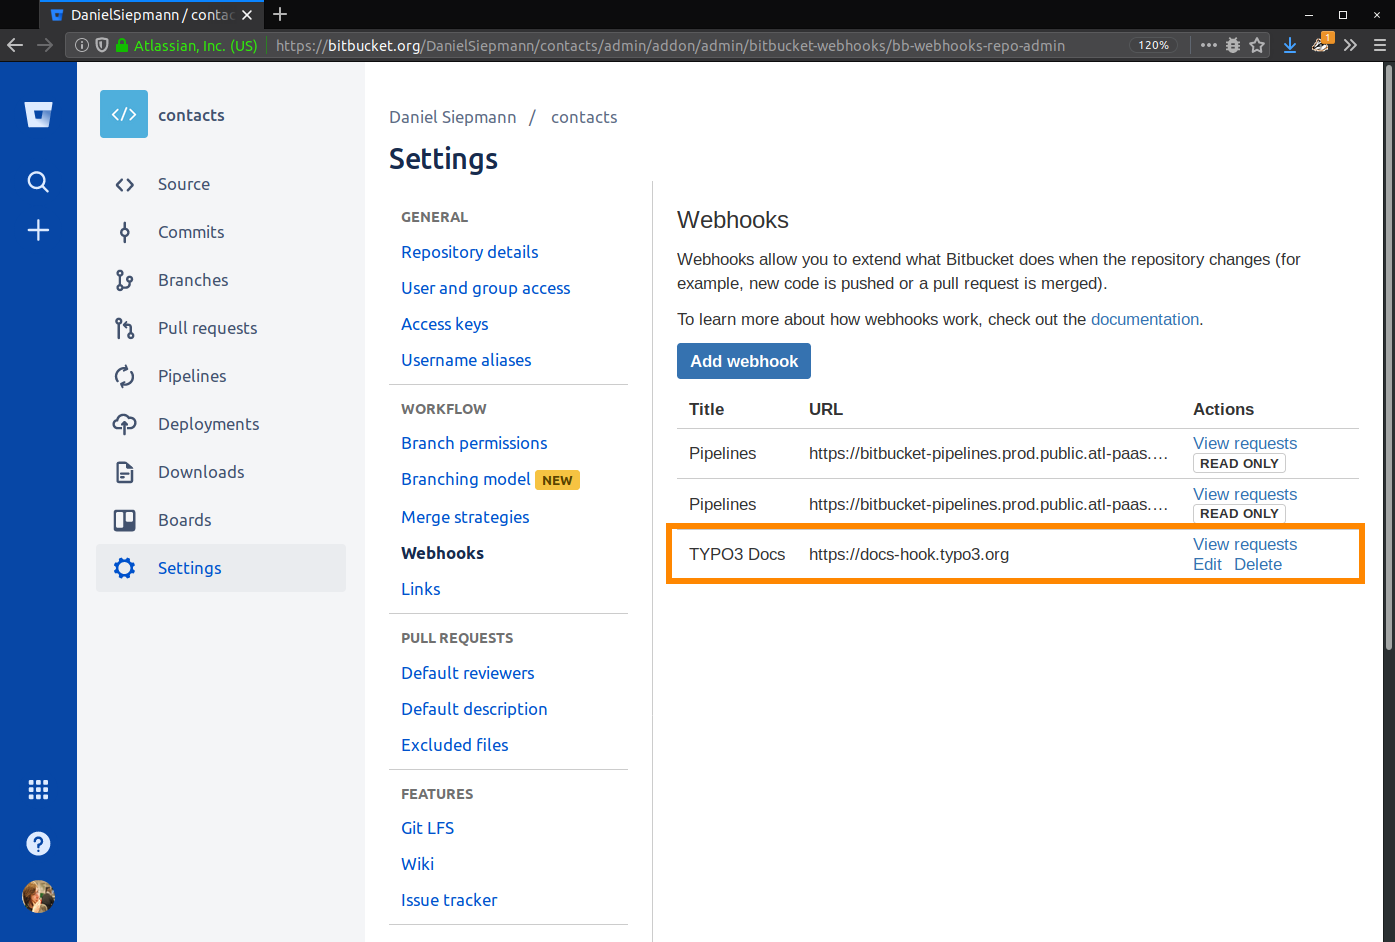
Task: Click the Commits node icon
Action: pos(124,232)
